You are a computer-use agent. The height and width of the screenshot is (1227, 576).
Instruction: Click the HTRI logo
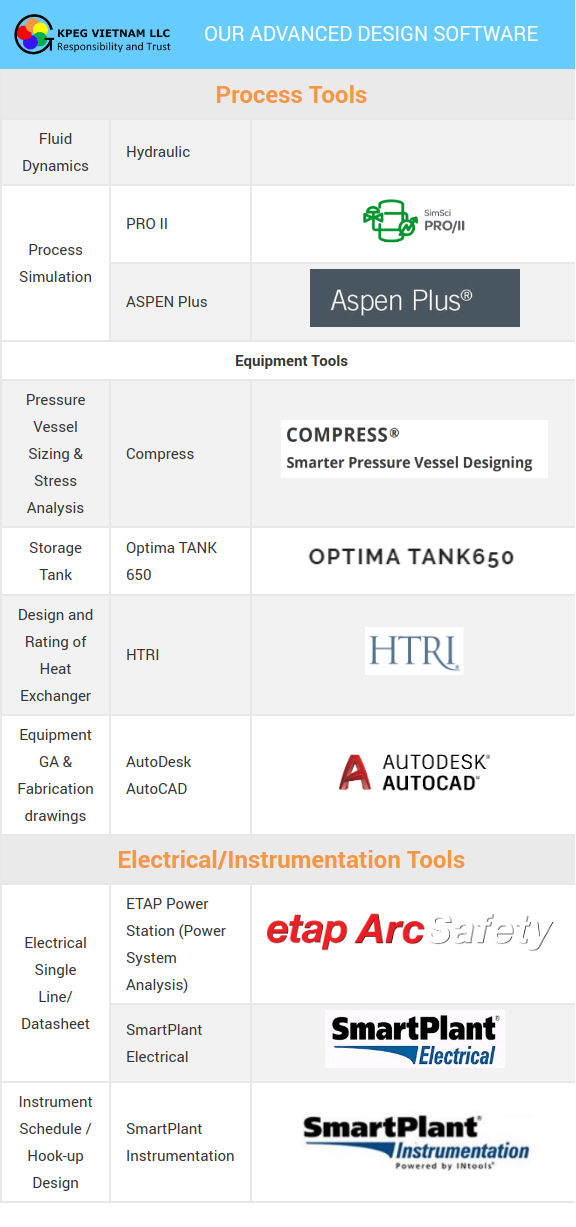tap(414, 651)
